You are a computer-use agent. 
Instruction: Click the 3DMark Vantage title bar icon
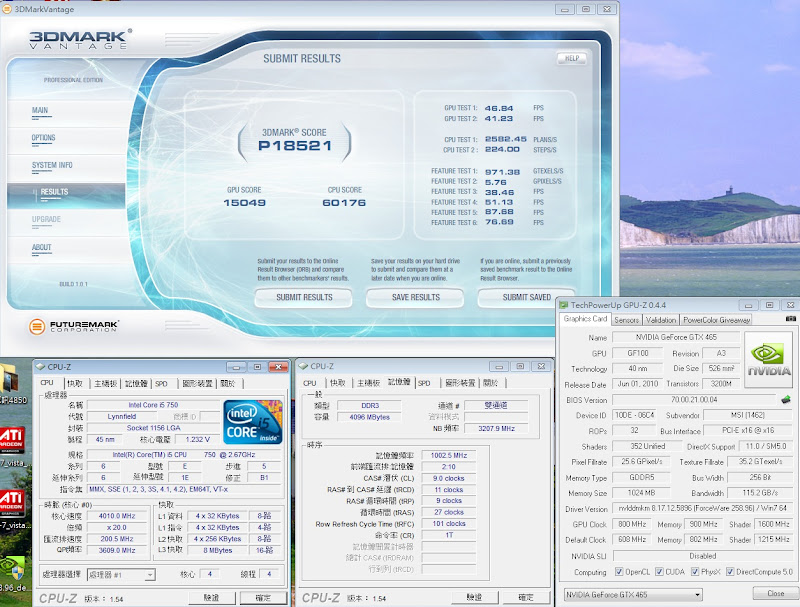pos(7,9)
